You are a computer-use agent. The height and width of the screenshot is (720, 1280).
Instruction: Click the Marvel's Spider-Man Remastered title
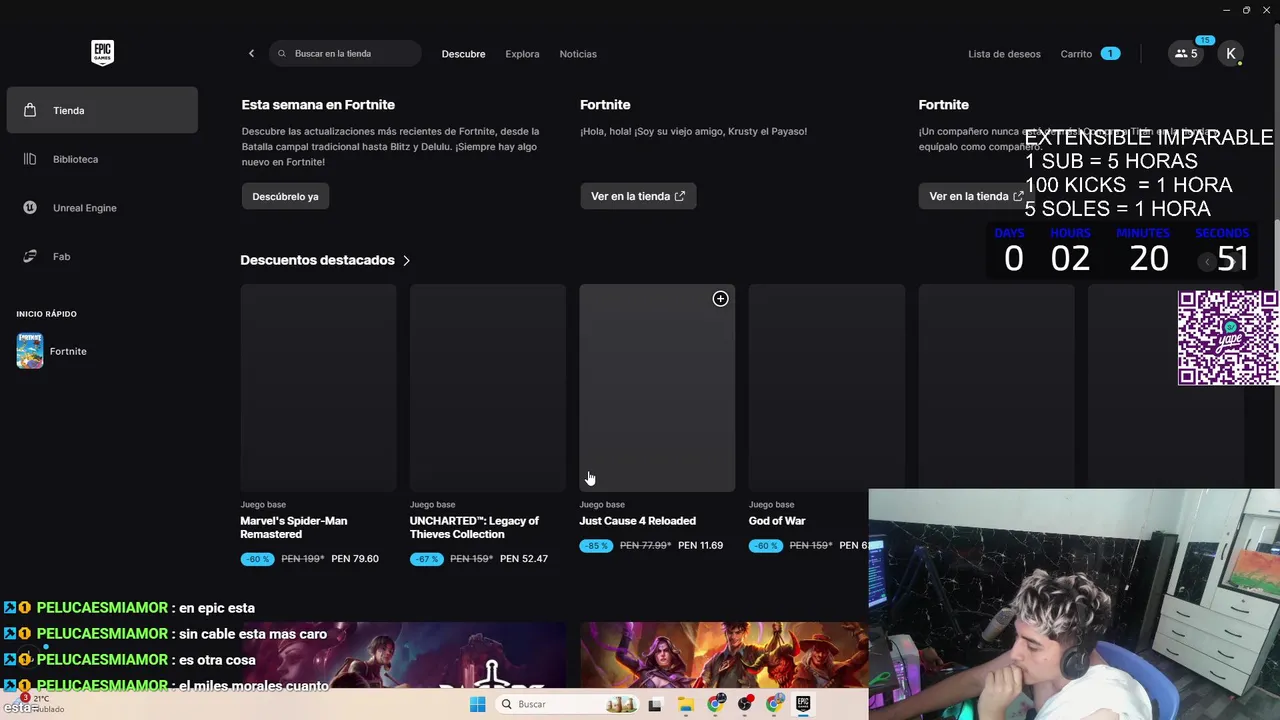(x=294, y=527)
